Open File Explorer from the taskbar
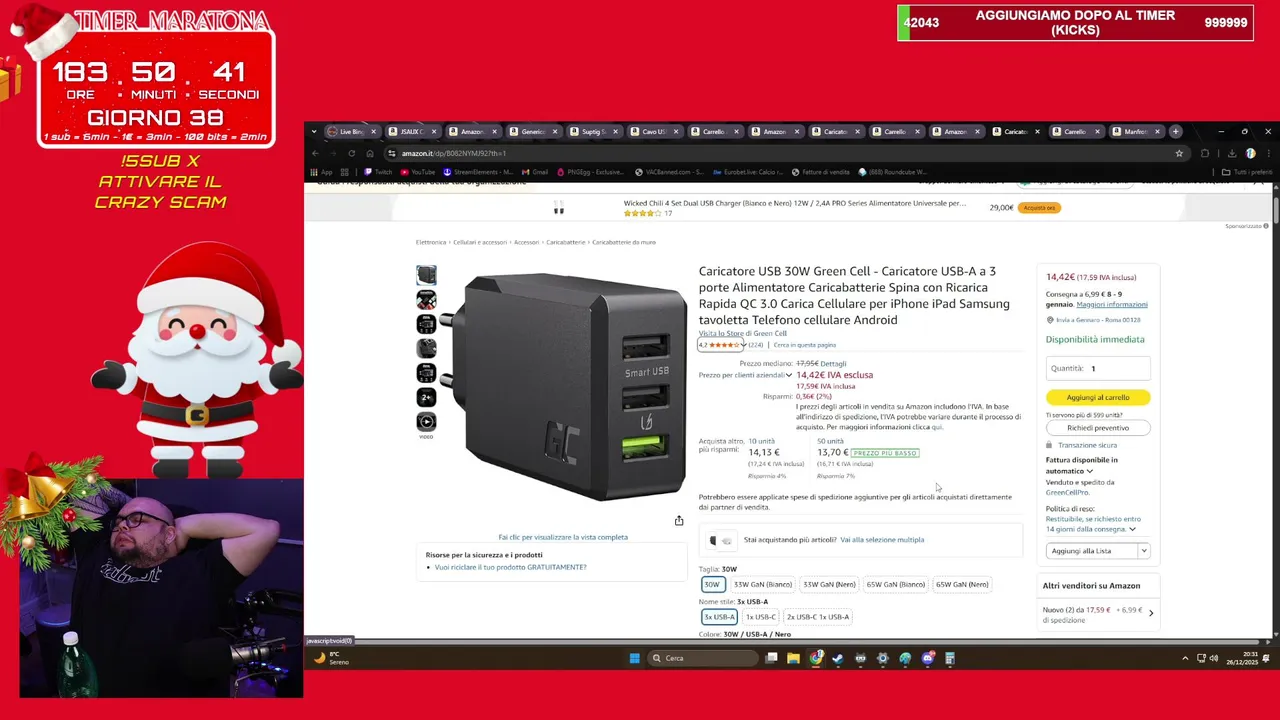1280x720 pixels. pos(793,658)
